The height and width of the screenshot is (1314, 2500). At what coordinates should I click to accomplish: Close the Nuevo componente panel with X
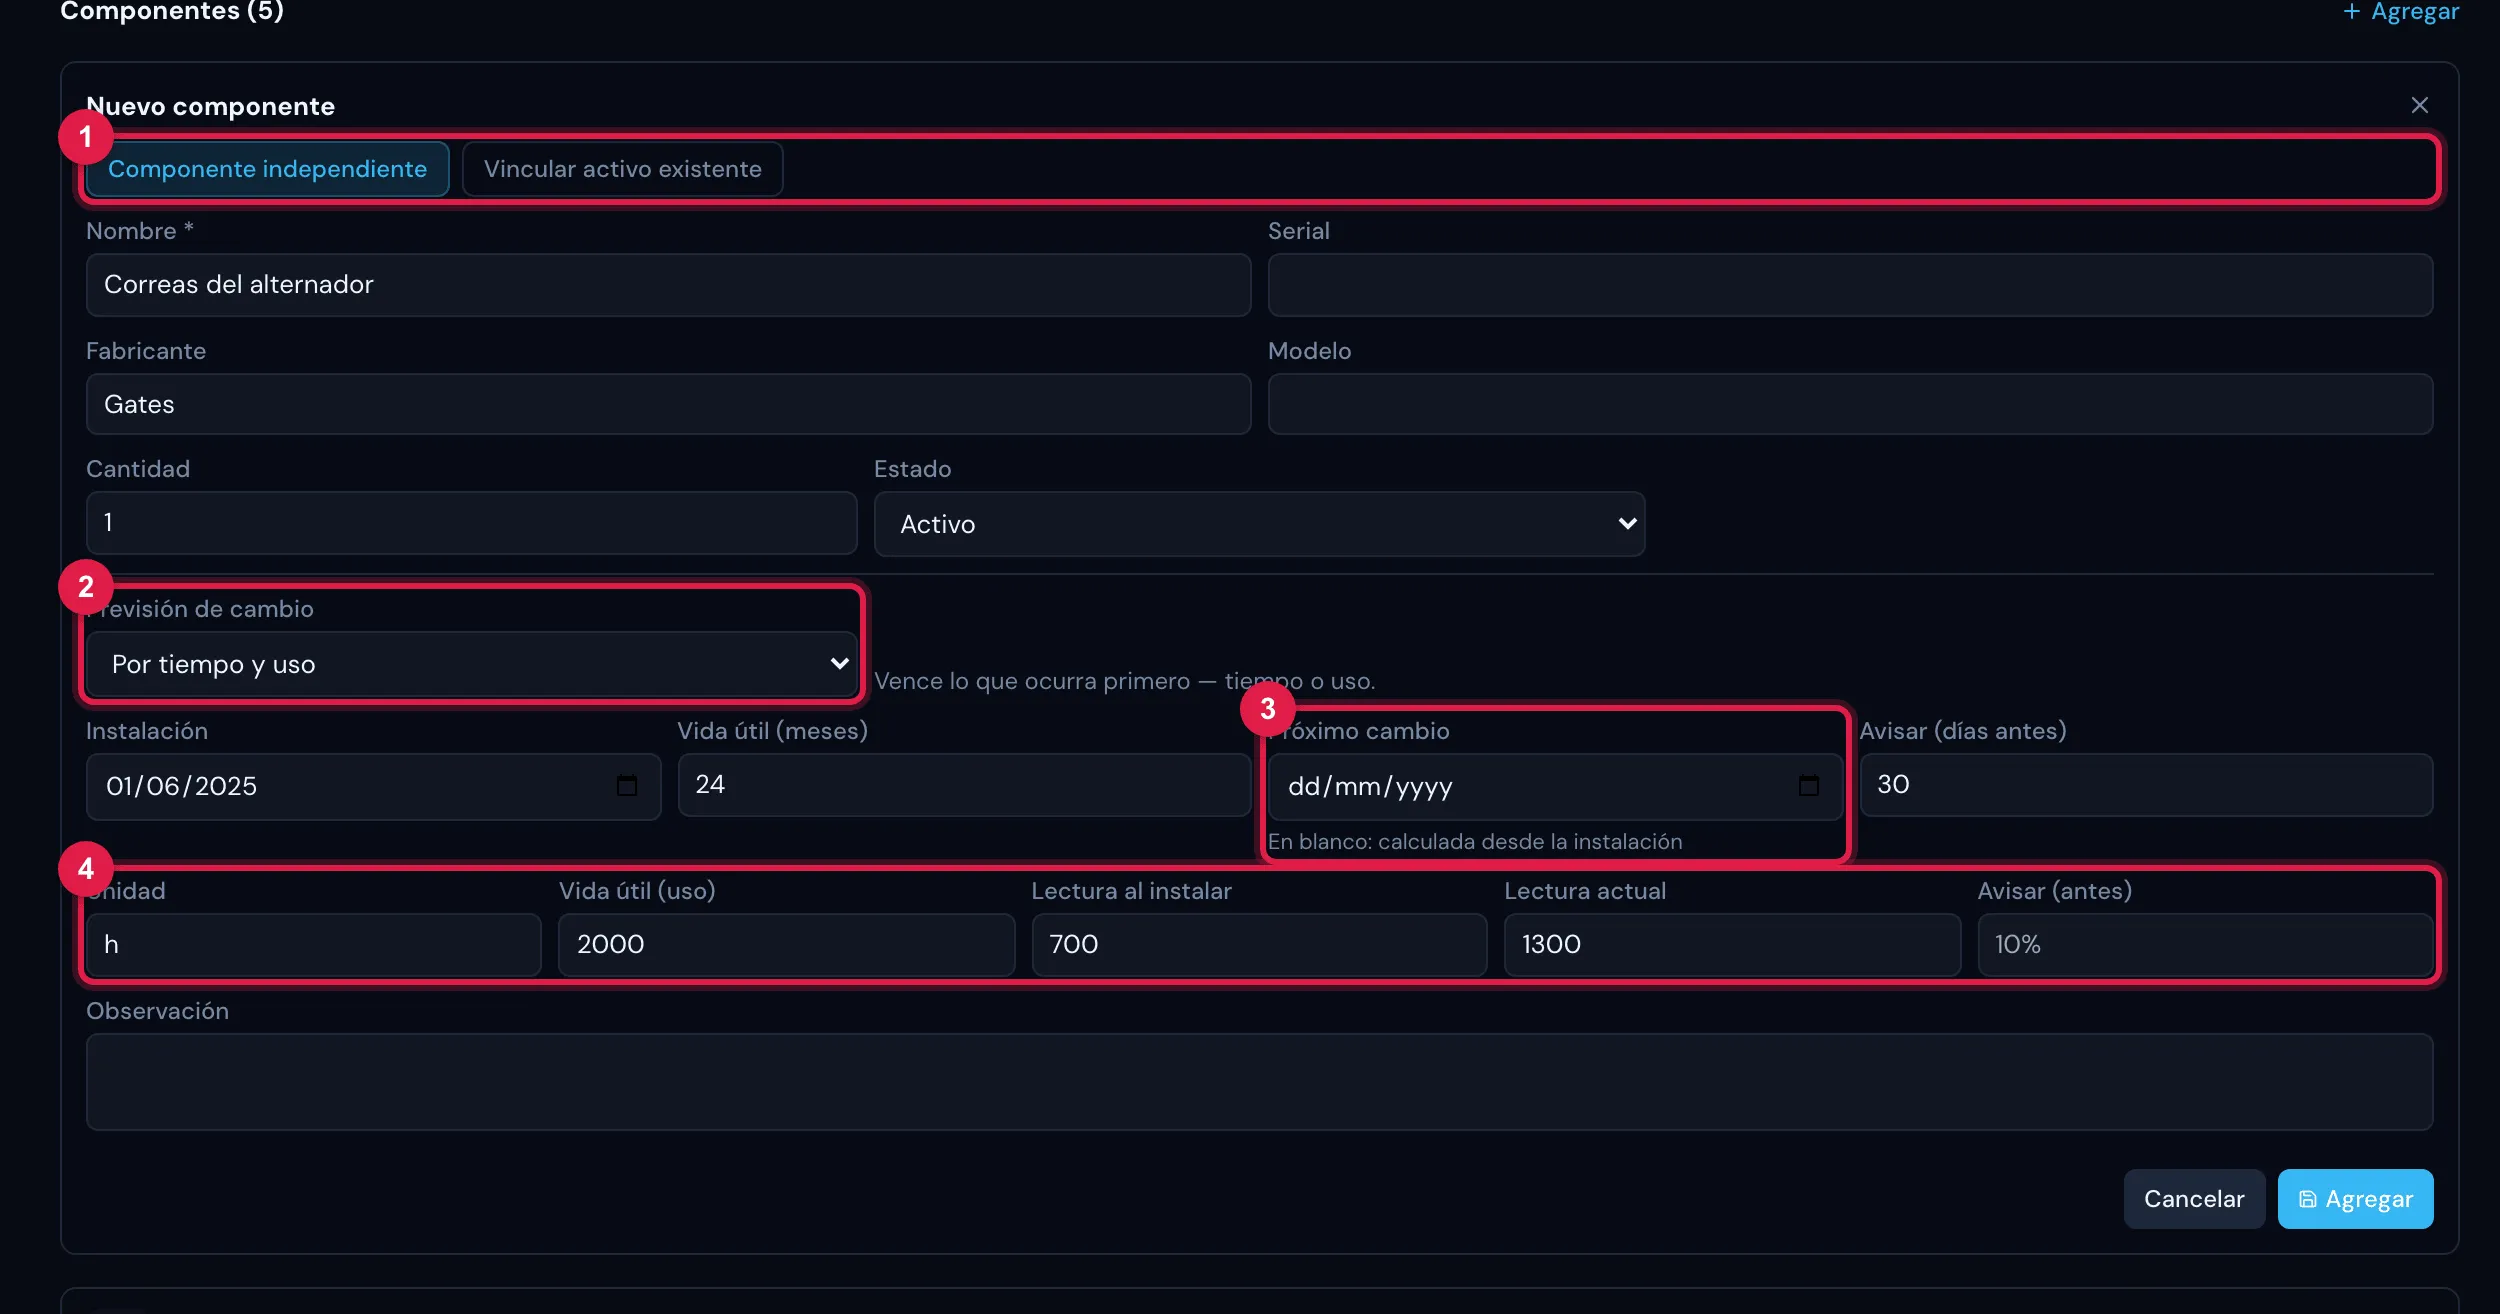[2419, 105]
